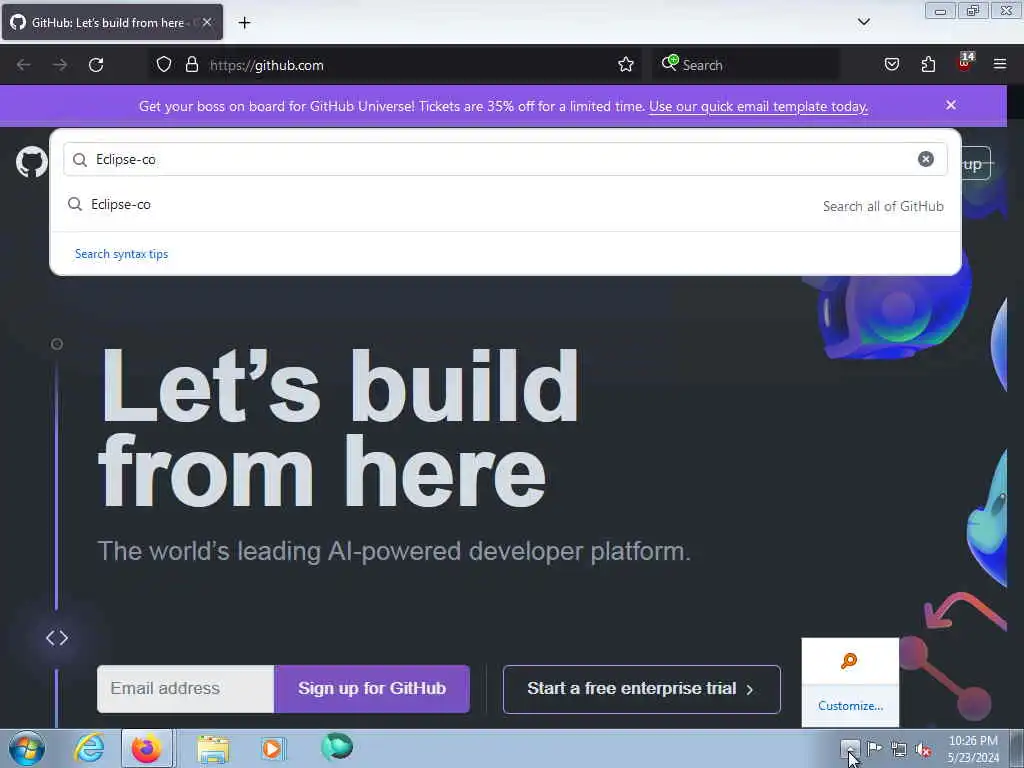Launch Windows Media Player
1024x768 pixels.
tap(272, 748)
